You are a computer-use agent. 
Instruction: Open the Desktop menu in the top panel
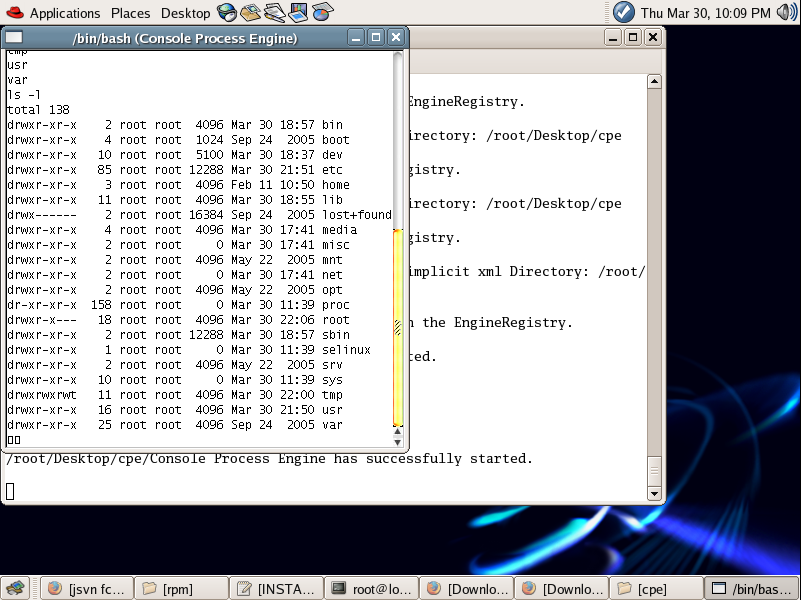point(185,13)
